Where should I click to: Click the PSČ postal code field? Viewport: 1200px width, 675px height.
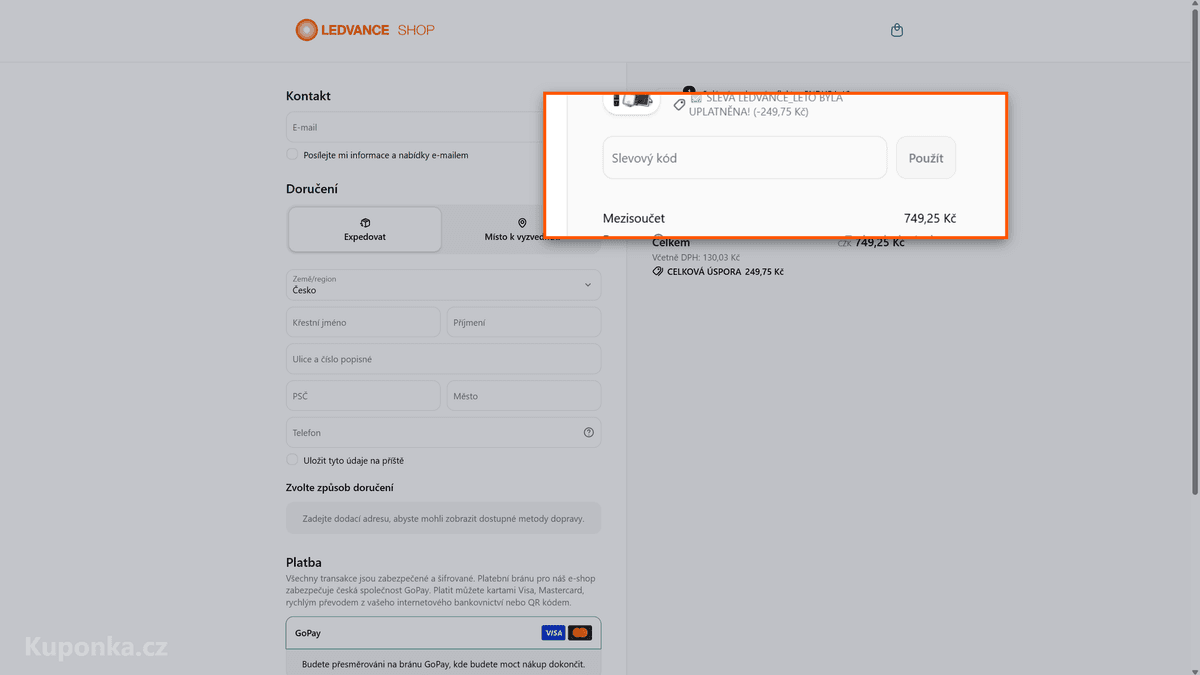click(363, 396)
